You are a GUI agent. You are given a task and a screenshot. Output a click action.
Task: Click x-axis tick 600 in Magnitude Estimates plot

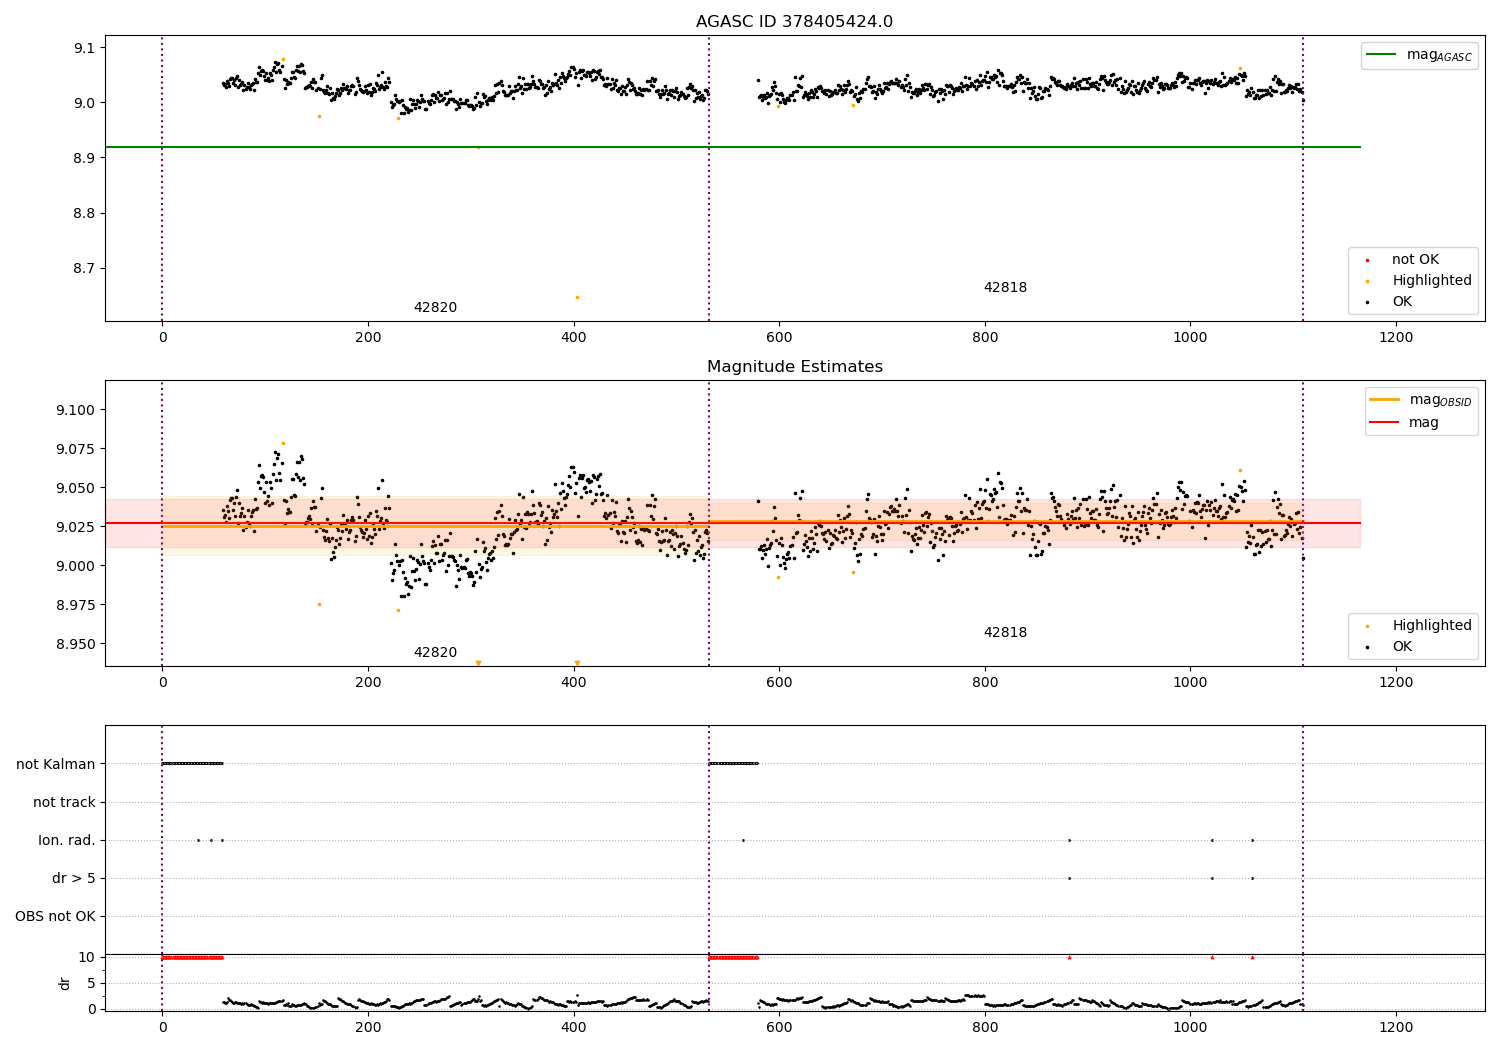[x=779, y=683]
